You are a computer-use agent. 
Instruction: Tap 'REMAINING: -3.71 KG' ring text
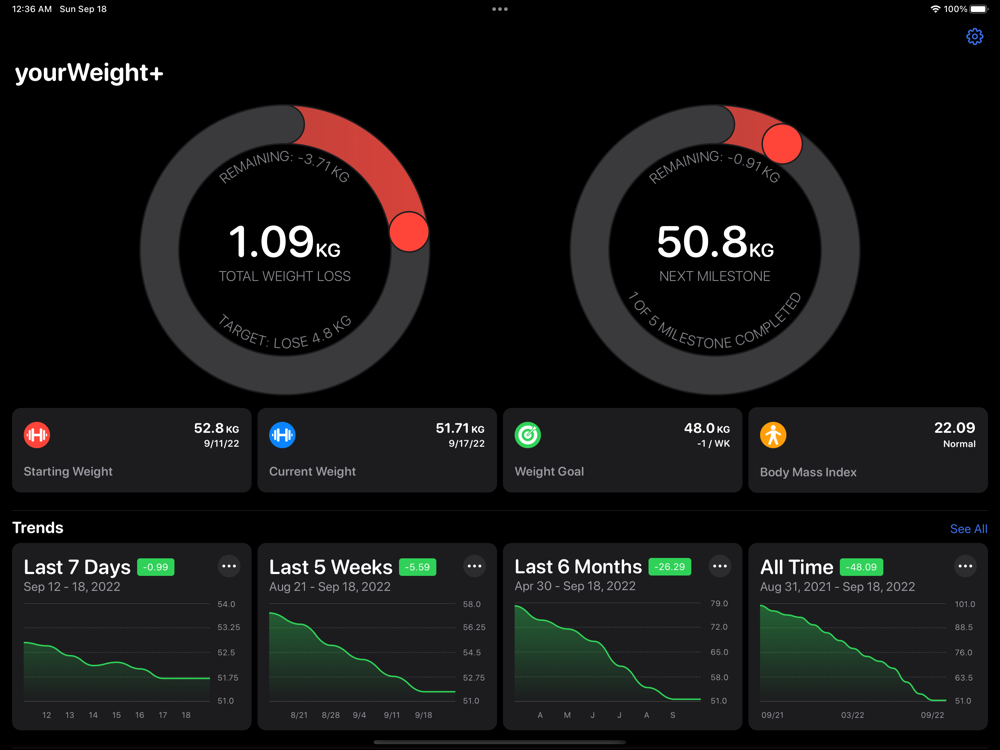(284, 166)
